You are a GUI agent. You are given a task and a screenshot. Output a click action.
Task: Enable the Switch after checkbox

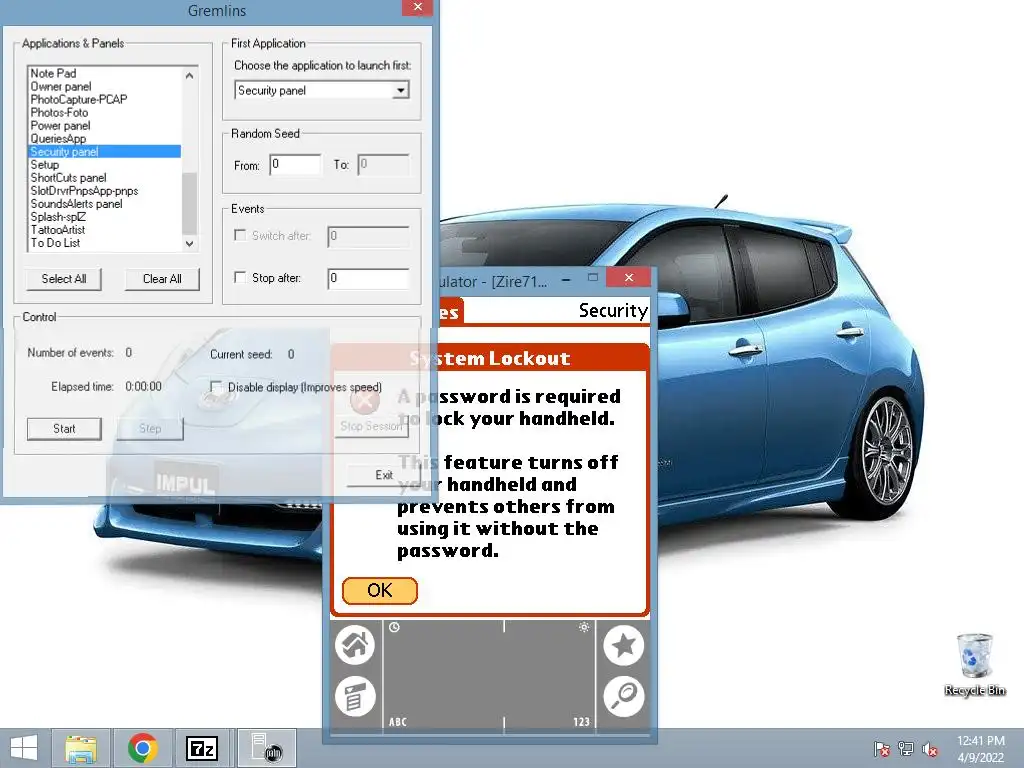coord(240,235)
